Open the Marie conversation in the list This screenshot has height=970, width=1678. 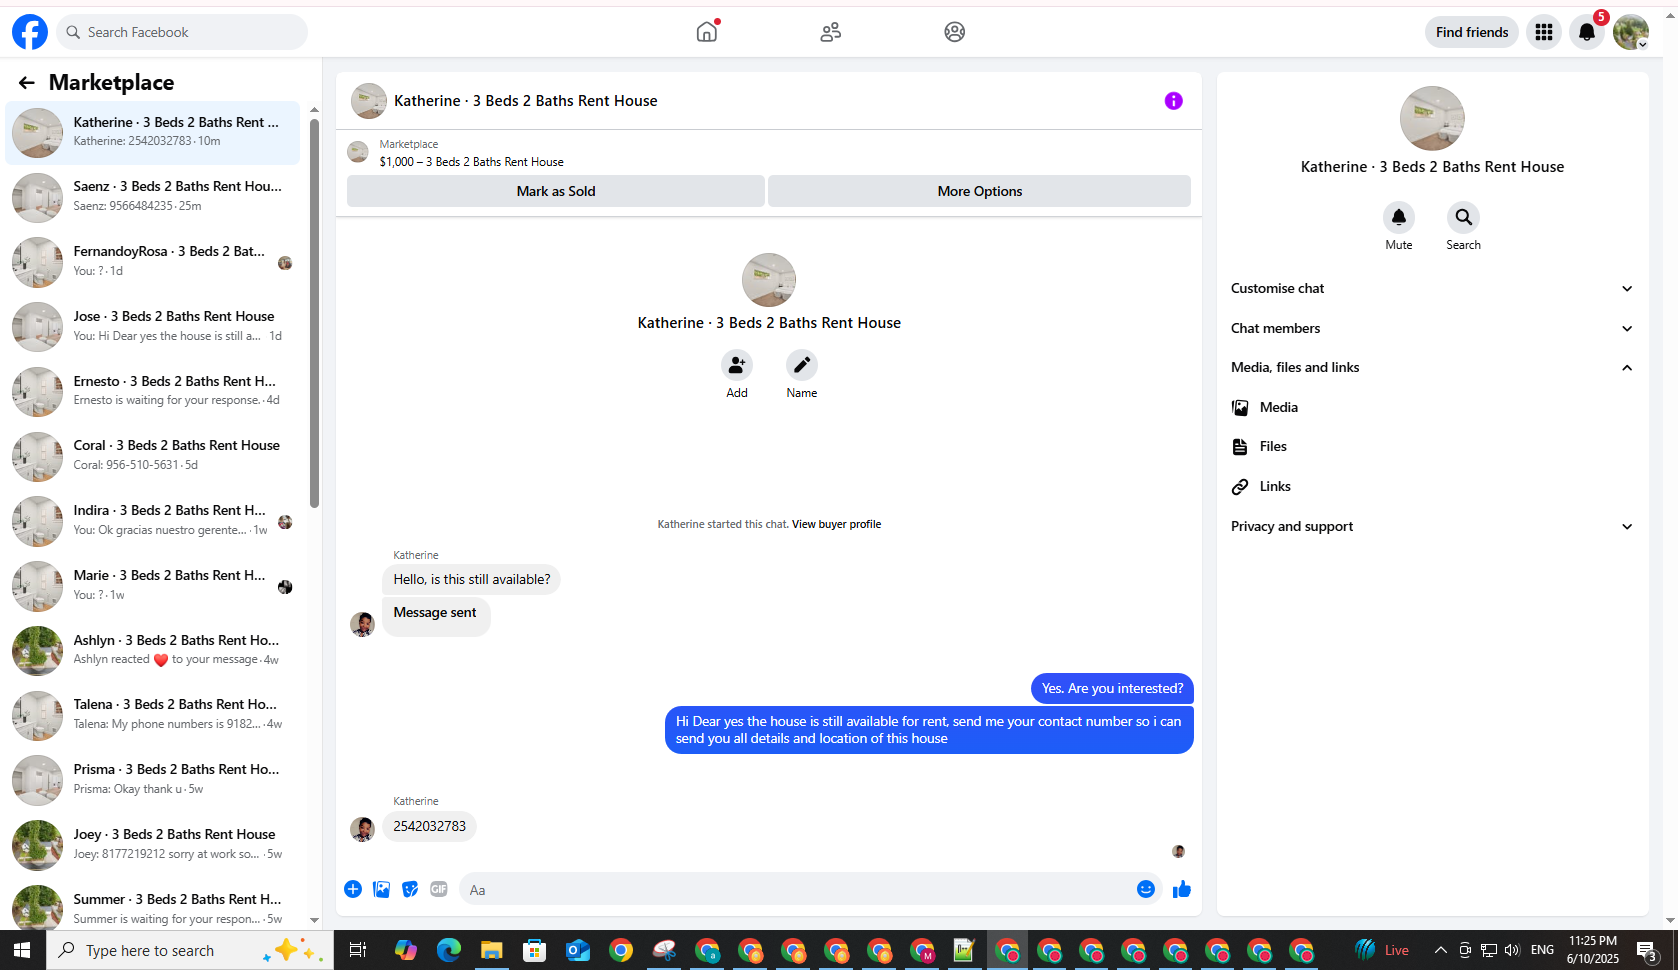[x=153, y=585]
